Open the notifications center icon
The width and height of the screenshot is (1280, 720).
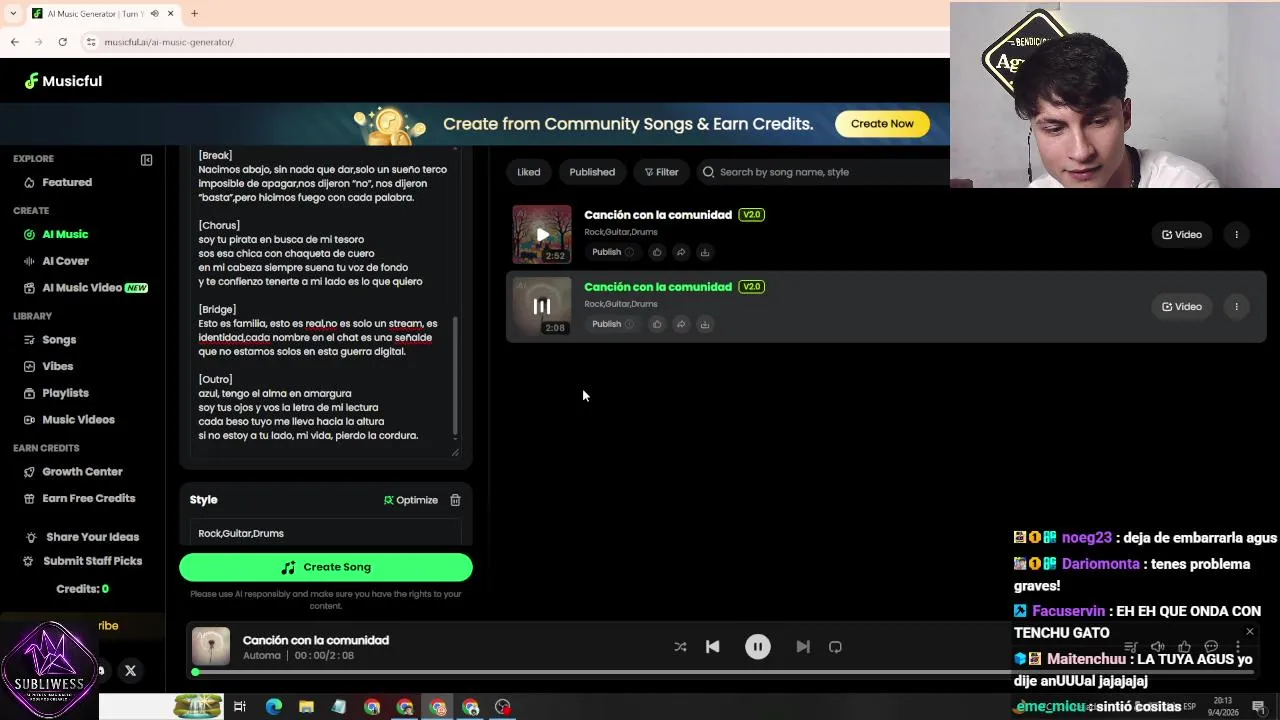(x=1258, y=707)
